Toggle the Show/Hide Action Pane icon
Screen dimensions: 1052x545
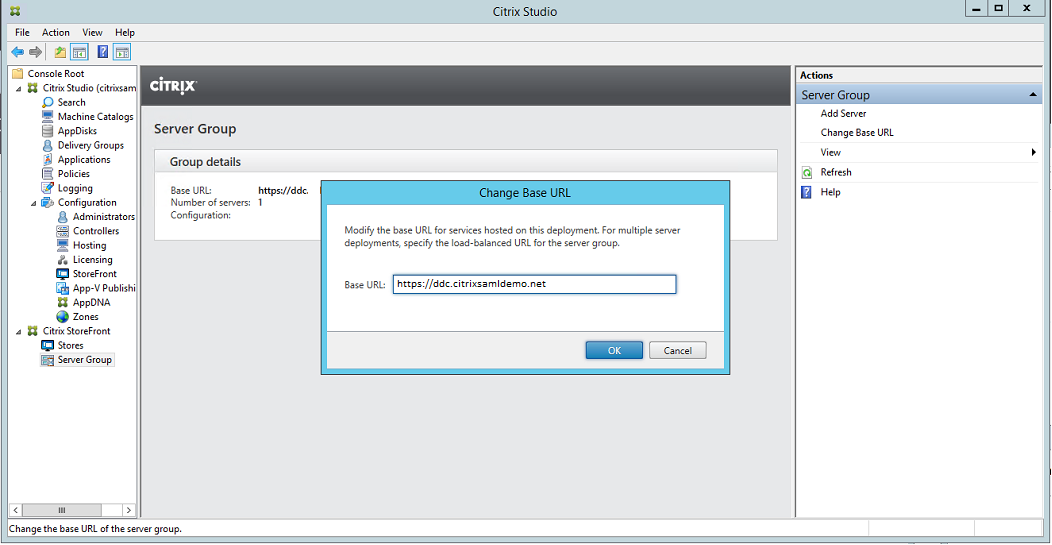(x=121, y=52)
